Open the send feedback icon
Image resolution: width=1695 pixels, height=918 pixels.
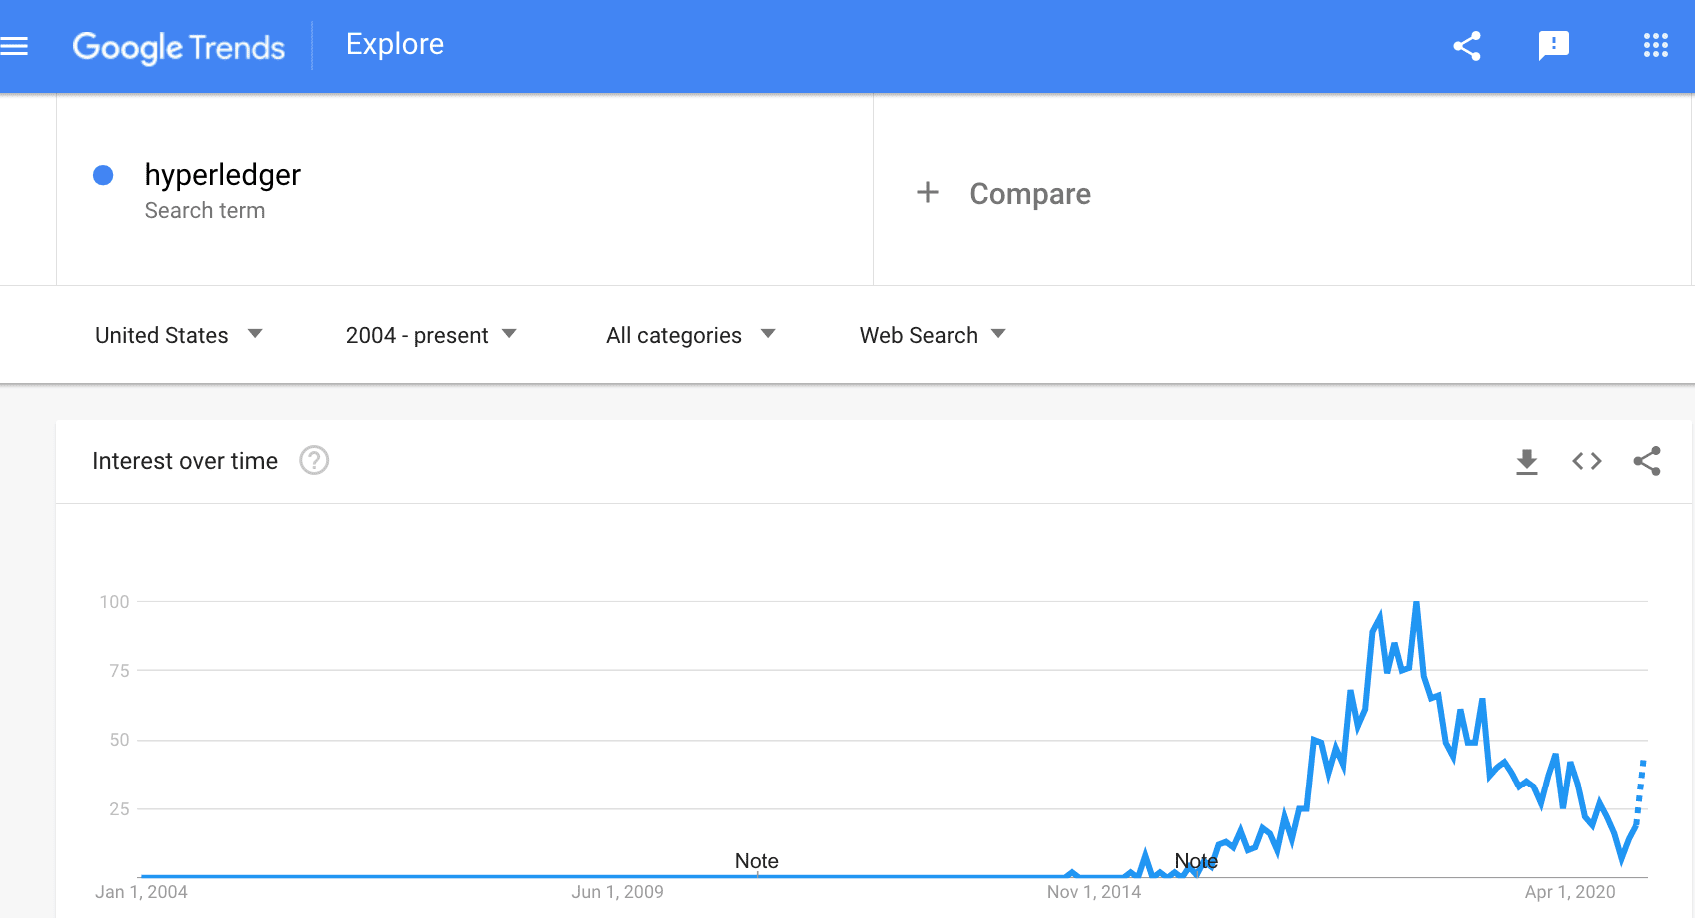coord(1553,46)
